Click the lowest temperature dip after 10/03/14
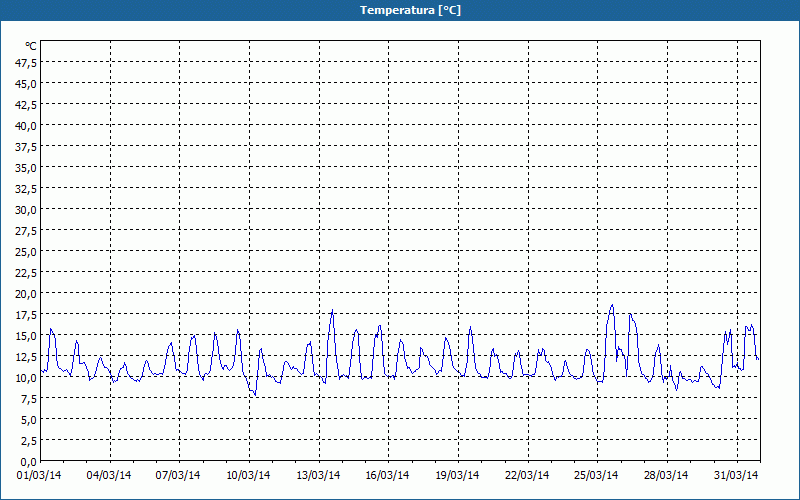 [255, 395]
